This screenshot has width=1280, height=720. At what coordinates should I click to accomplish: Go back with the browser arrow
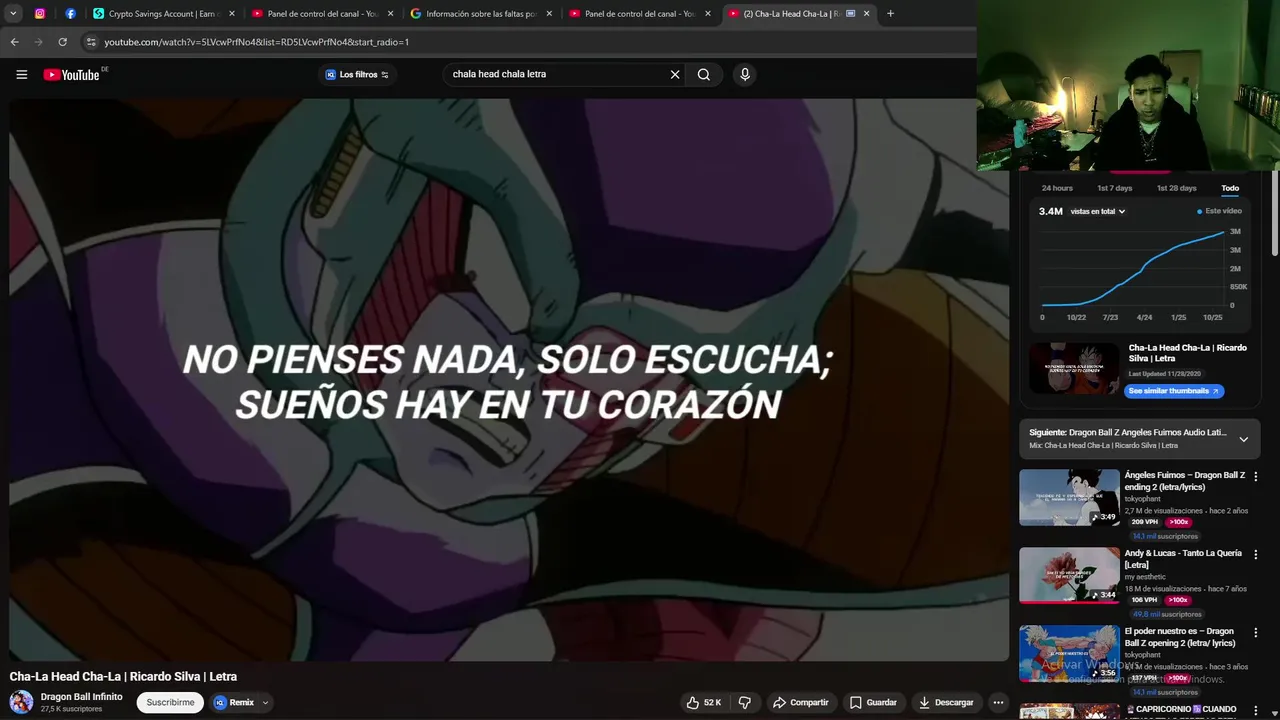[14, 42]
